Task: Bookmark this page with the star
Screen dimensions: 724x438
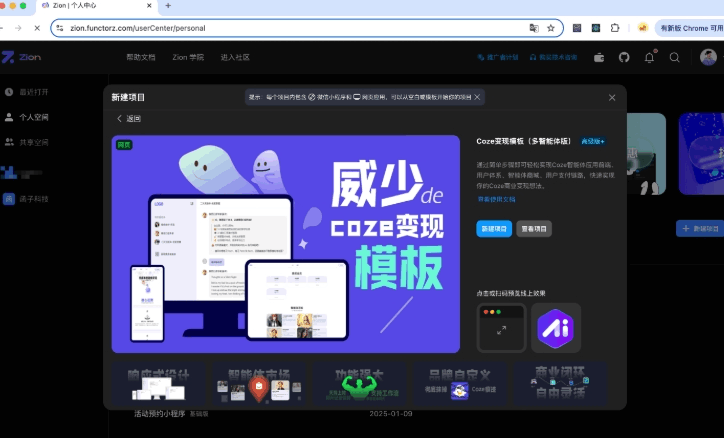Action: point(551,28)
